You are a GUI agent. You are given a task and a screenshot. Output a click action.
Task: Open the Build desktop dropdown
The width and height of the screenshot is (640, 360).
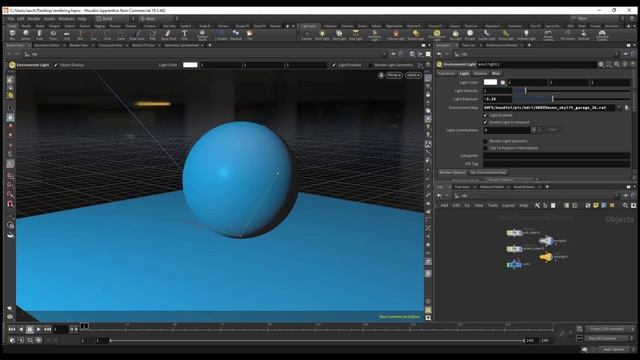click(x=116, y=19)
